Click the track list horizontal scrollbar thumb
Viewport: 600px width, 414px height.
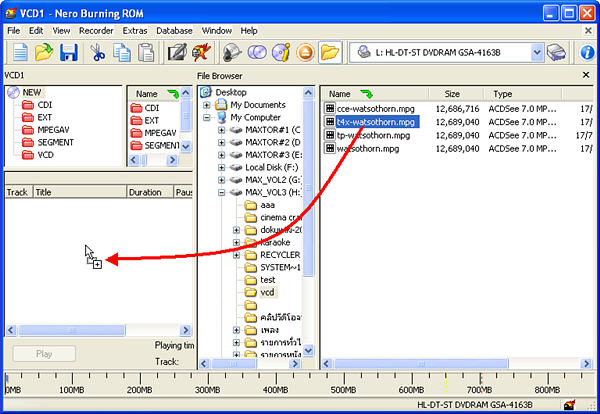[72, 330]
